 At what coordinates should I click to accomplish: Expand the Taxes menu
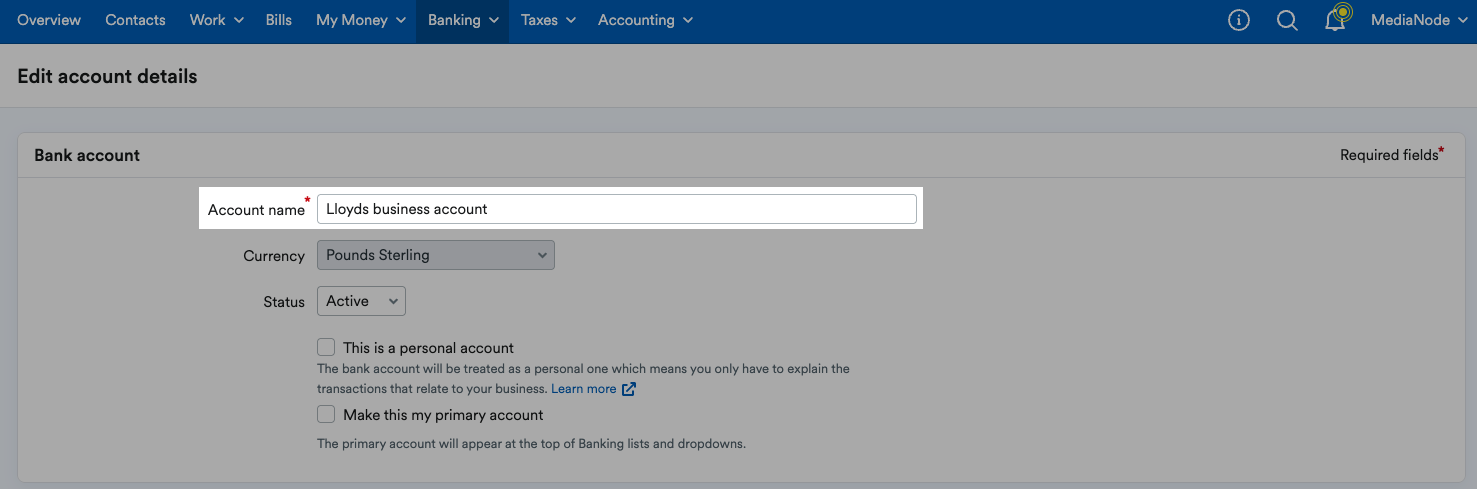549,20
